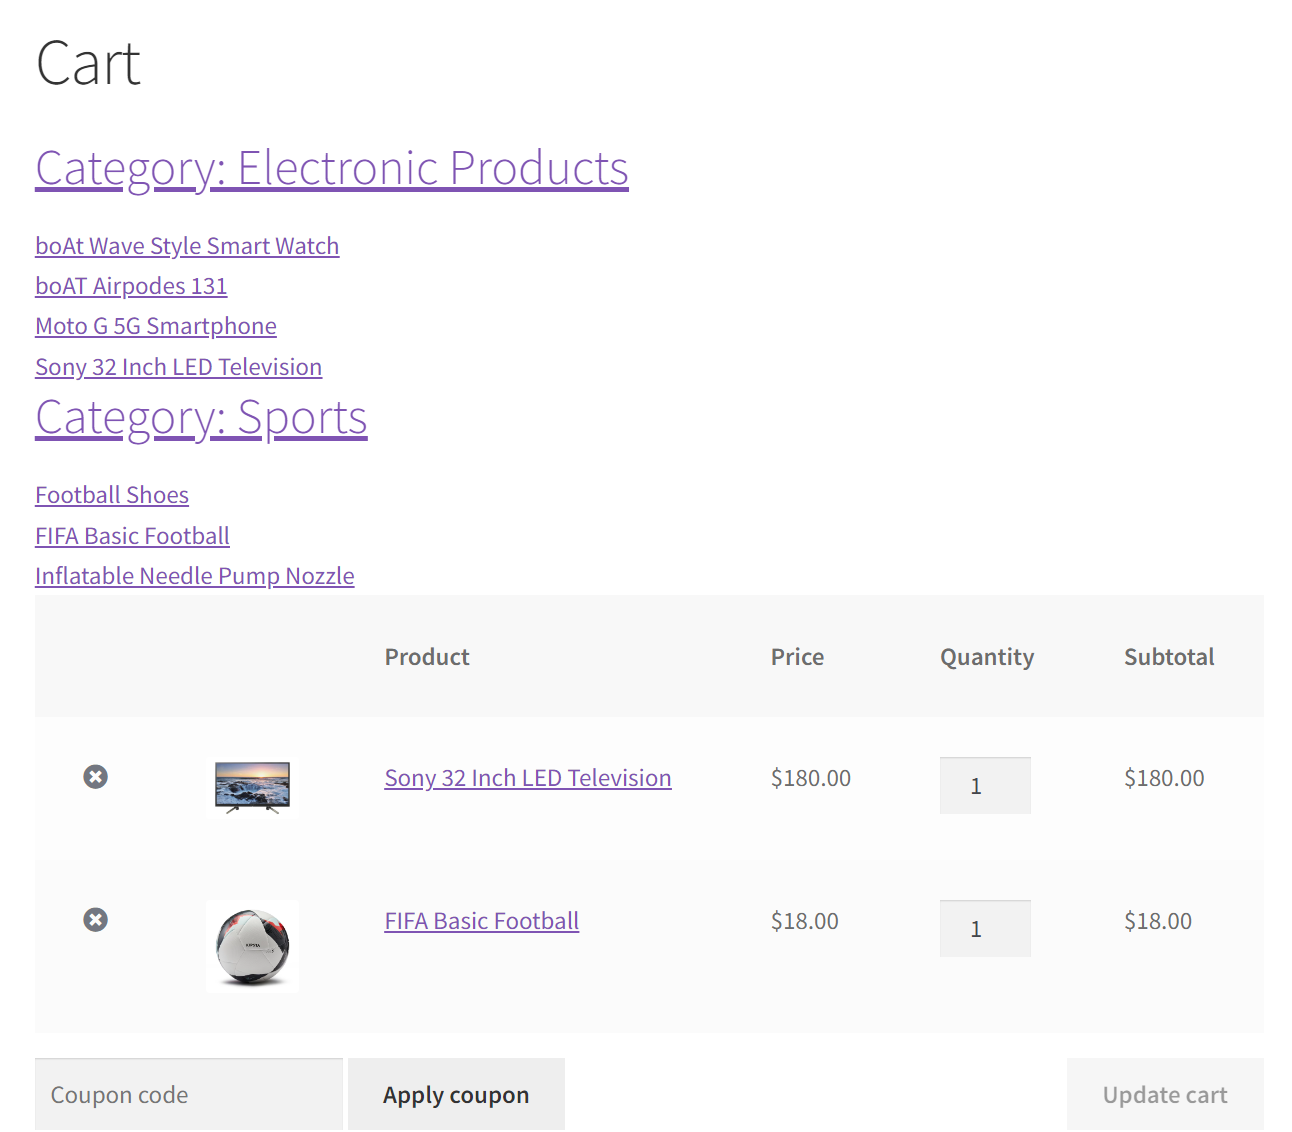Screen dimensions: 1292x1132
Task: Click the Coupon code input field
Action: coord(189,1095)
